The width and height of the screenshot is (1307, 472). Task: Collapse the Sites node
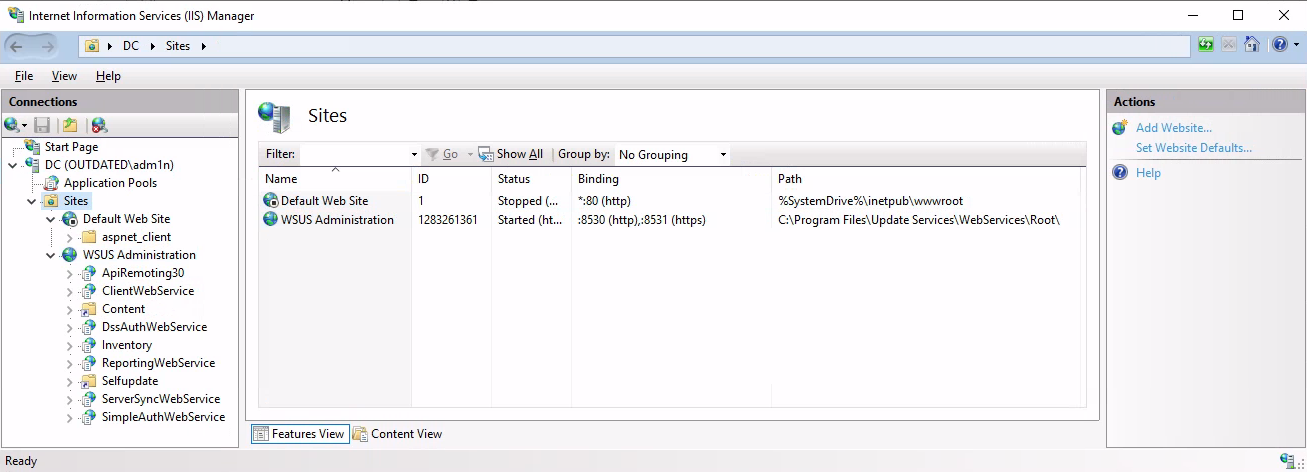pyautogui.click(x=32, y=201)
